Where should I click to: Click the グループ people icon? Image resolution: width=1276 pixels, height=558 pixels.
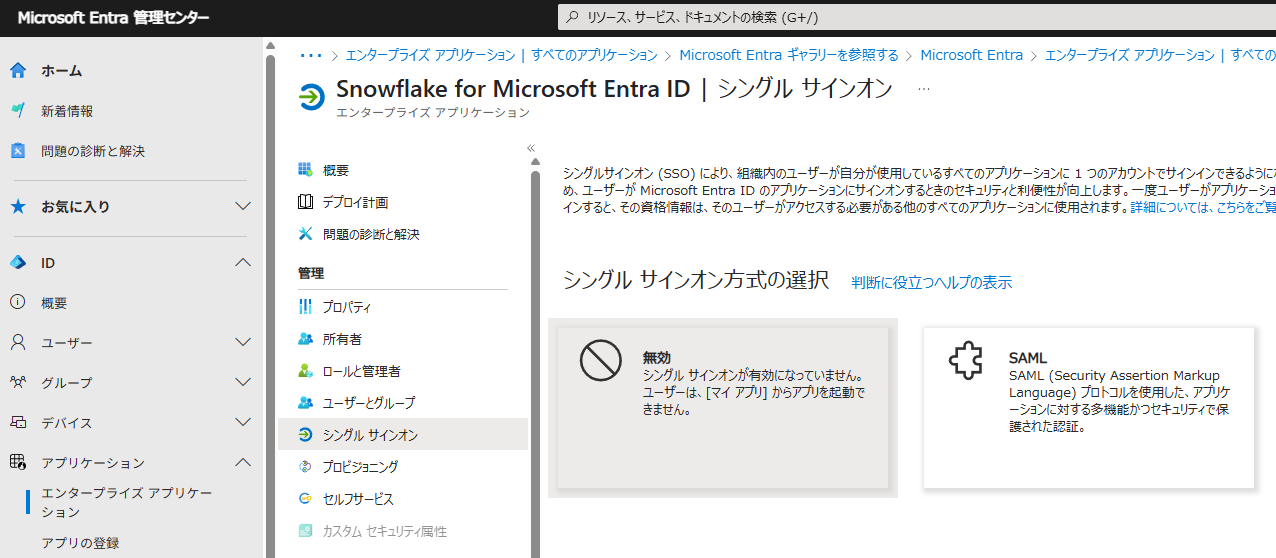(x=17, y=383)
